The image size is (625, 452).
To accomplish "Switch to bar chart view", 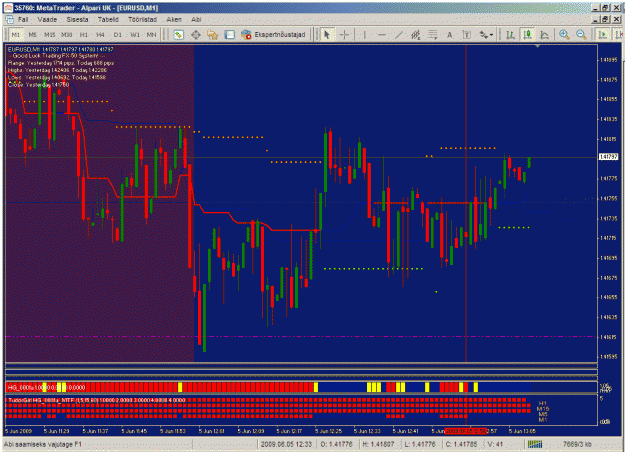I will click(x=510, y=35).
